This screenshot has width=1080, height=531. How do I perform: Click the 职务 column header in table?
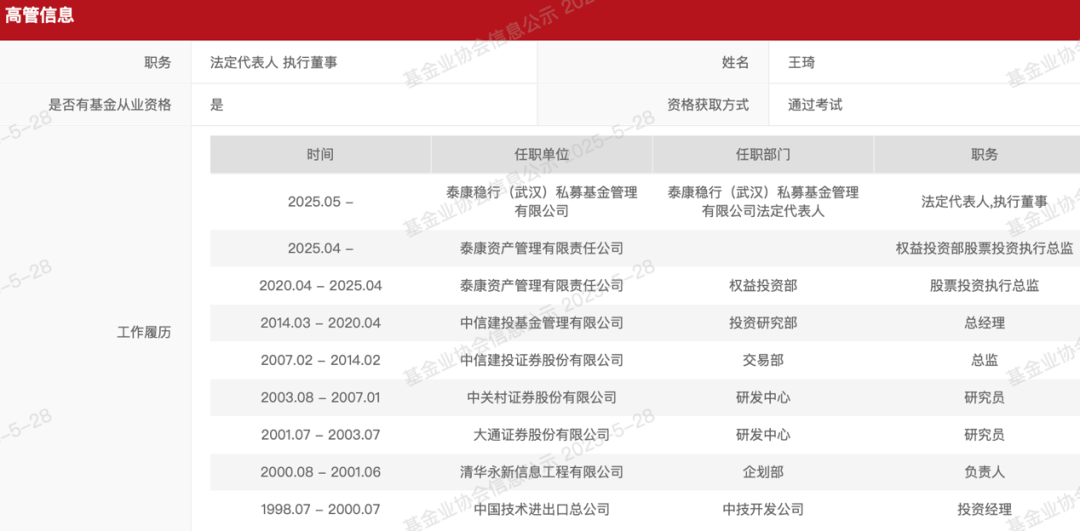click(x=984, y=154)
